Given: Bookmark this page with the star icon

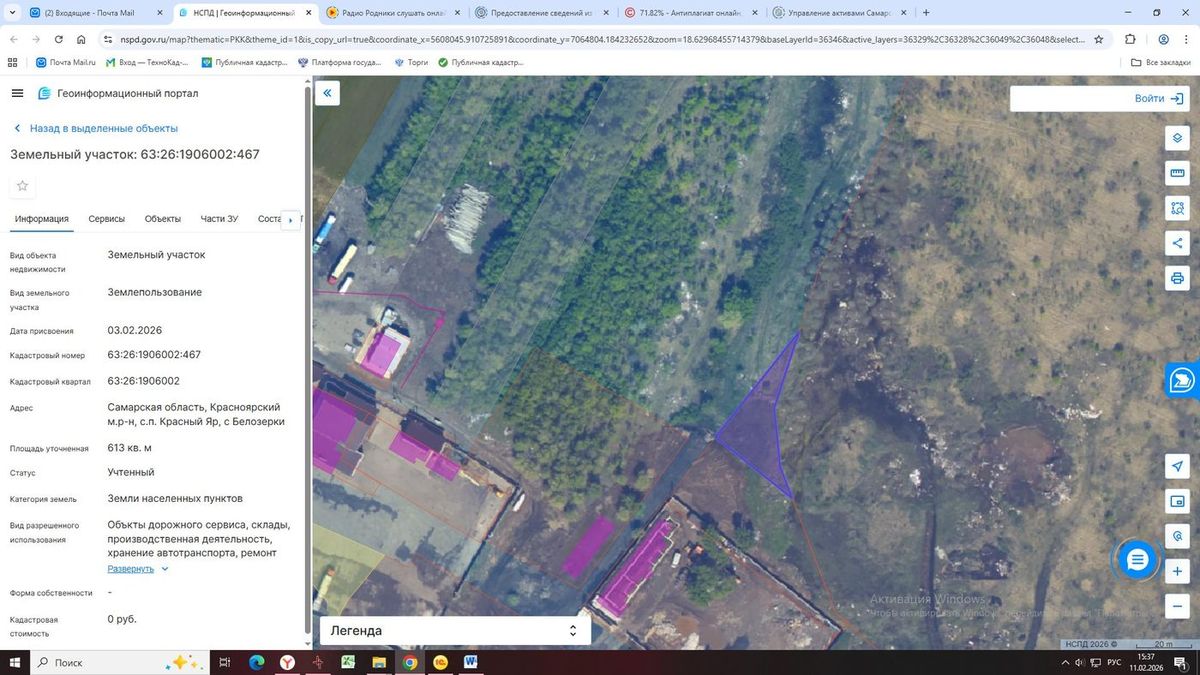Looking at the screenshot, I should [x=1098, y=39].
